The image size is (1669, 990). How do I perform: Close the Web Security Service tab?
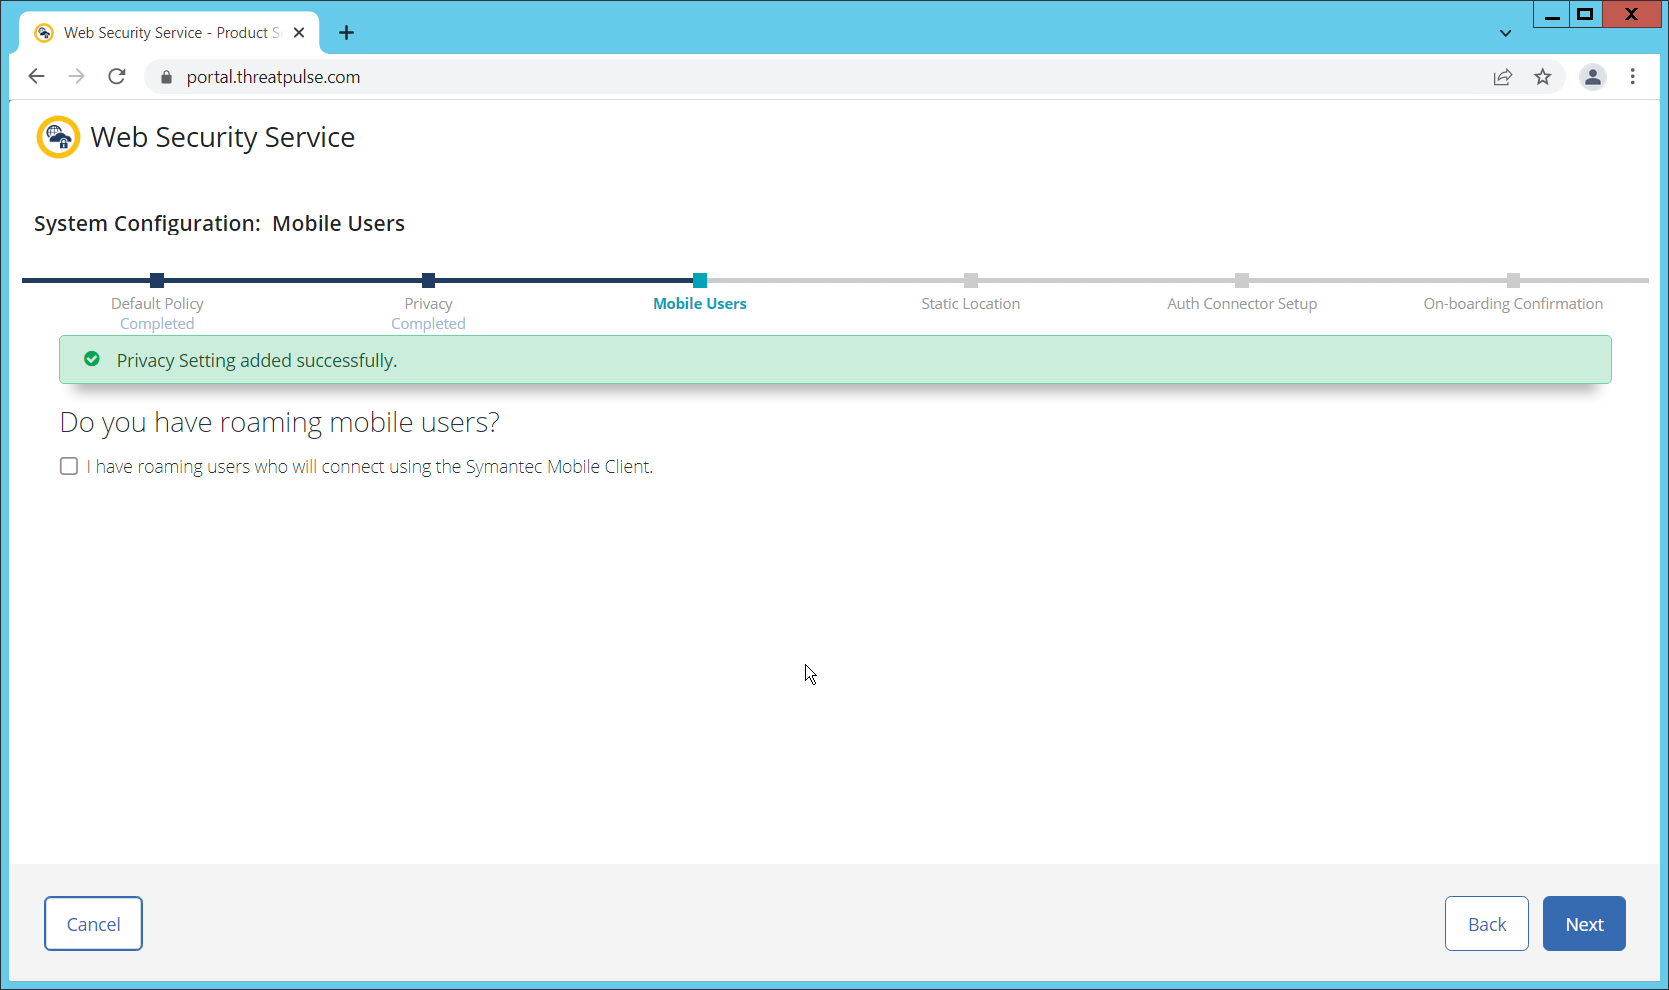[x=299, y=33]
